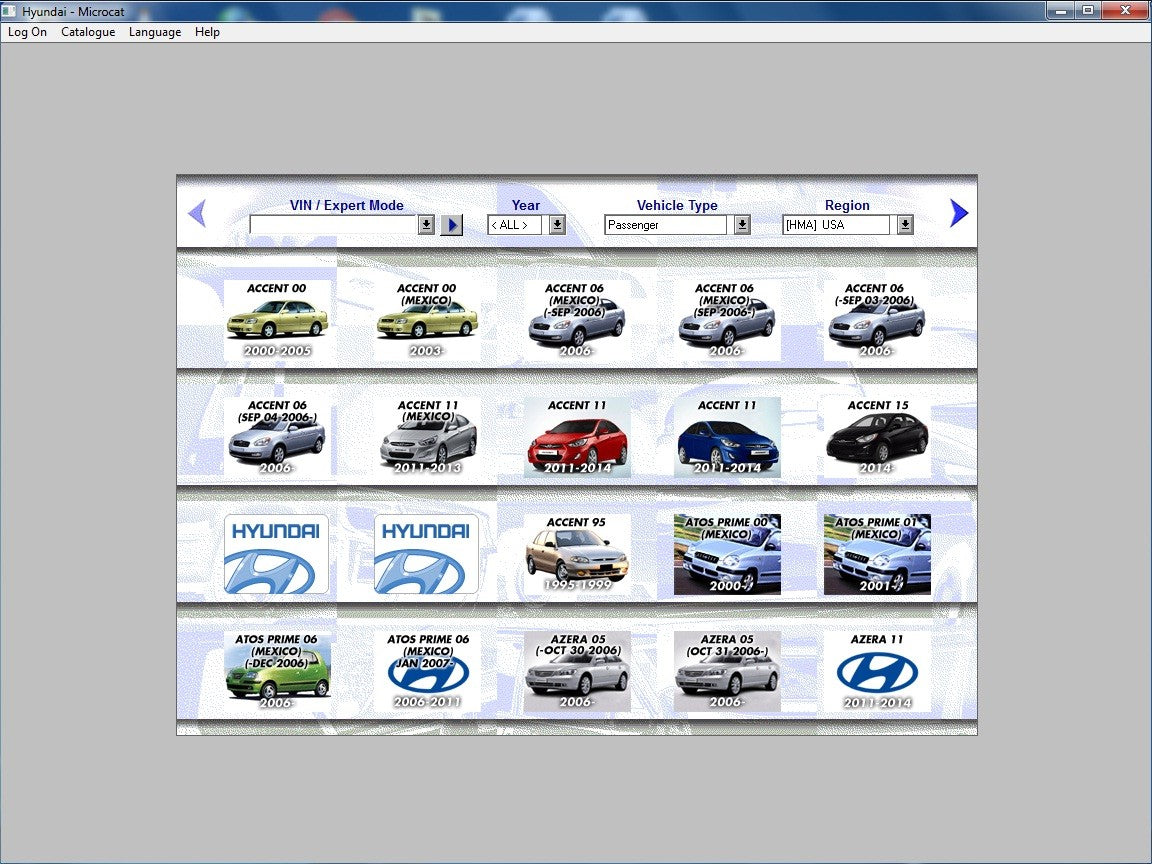Viewport: 1152px width, 864px height.
Task: Click the right blue next-page arrow
Action: point(958,213)
